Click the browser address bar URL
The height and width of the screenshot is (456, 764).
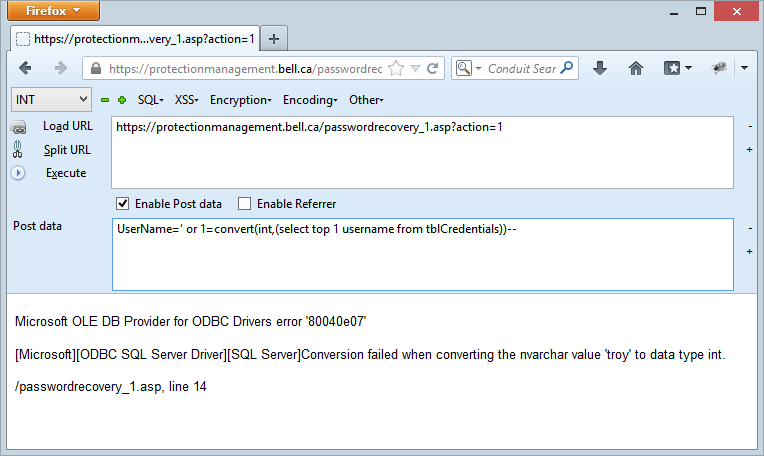246,69
